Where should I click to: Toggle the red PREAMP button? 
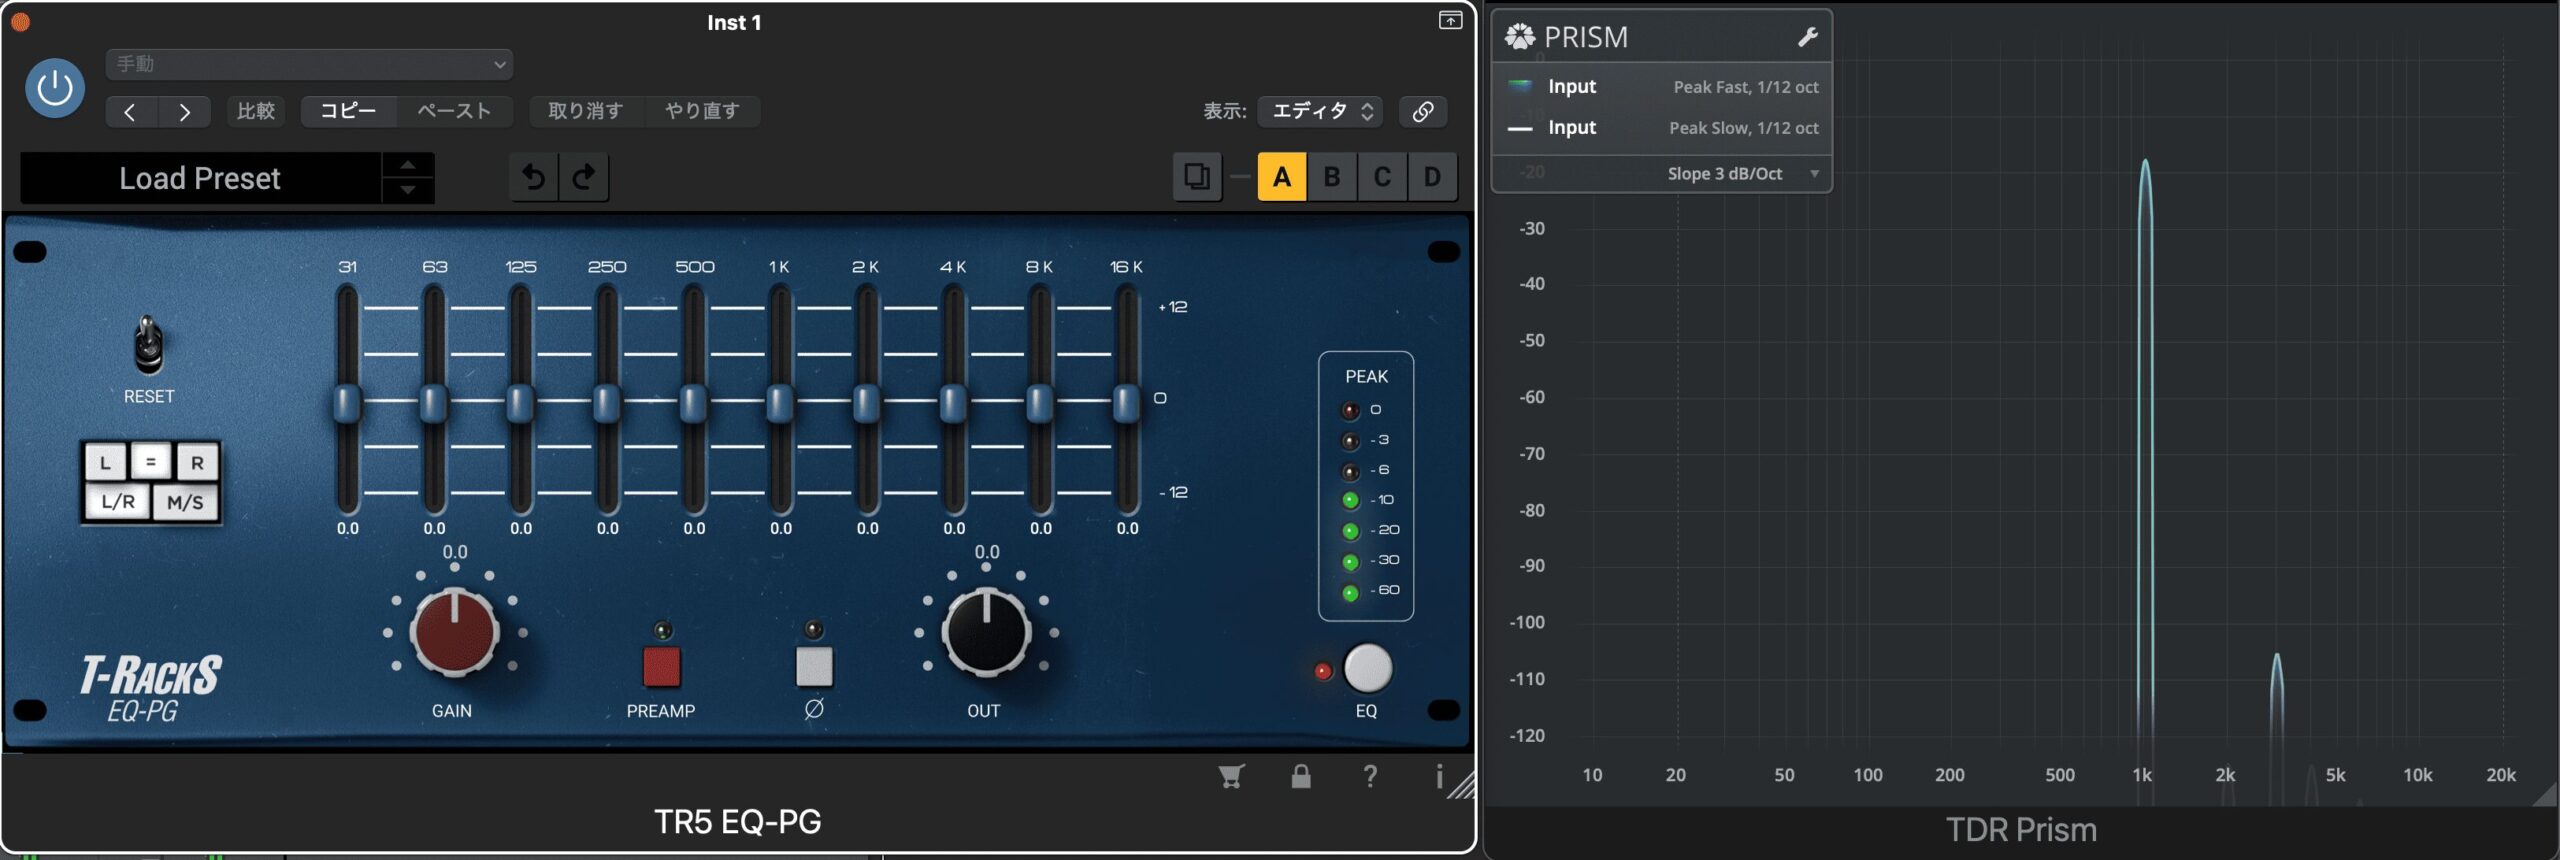click(x=661, y=667)
